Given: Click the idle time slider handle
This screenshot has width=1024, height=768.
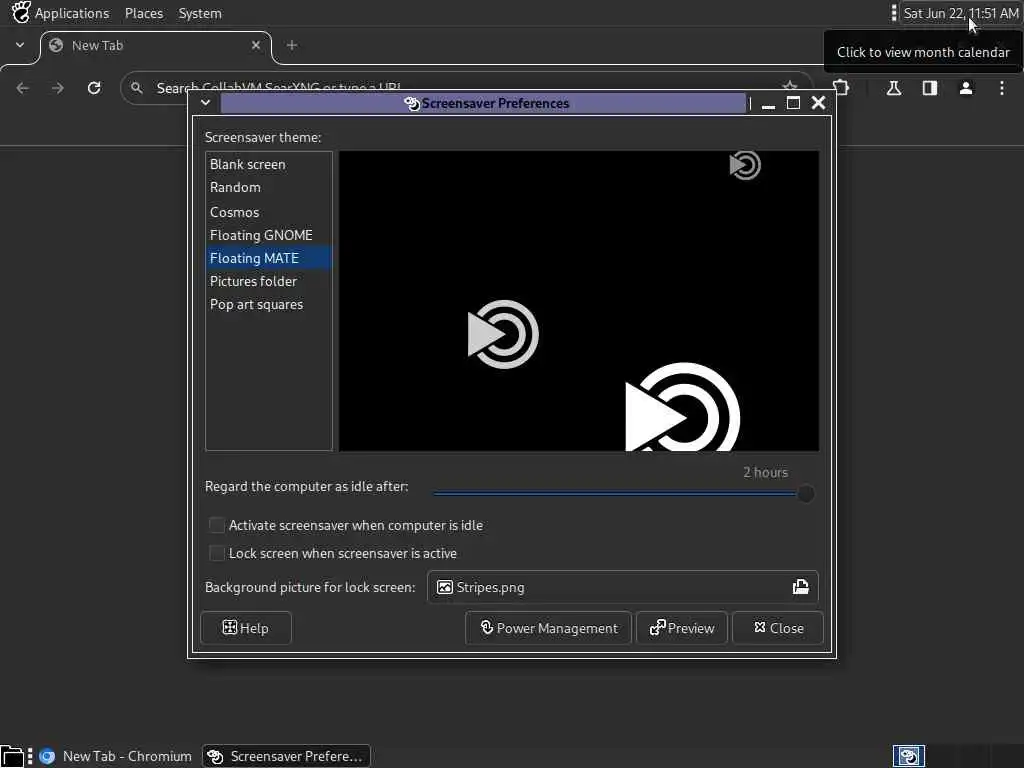Looking at the screenshot, I should tap(806, 494).
